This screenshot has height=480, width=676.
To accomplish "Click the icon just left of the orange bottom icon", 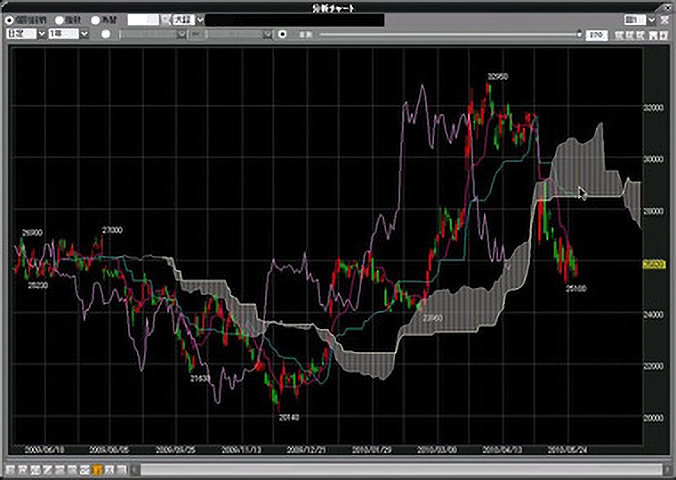I will coord(83,469).
